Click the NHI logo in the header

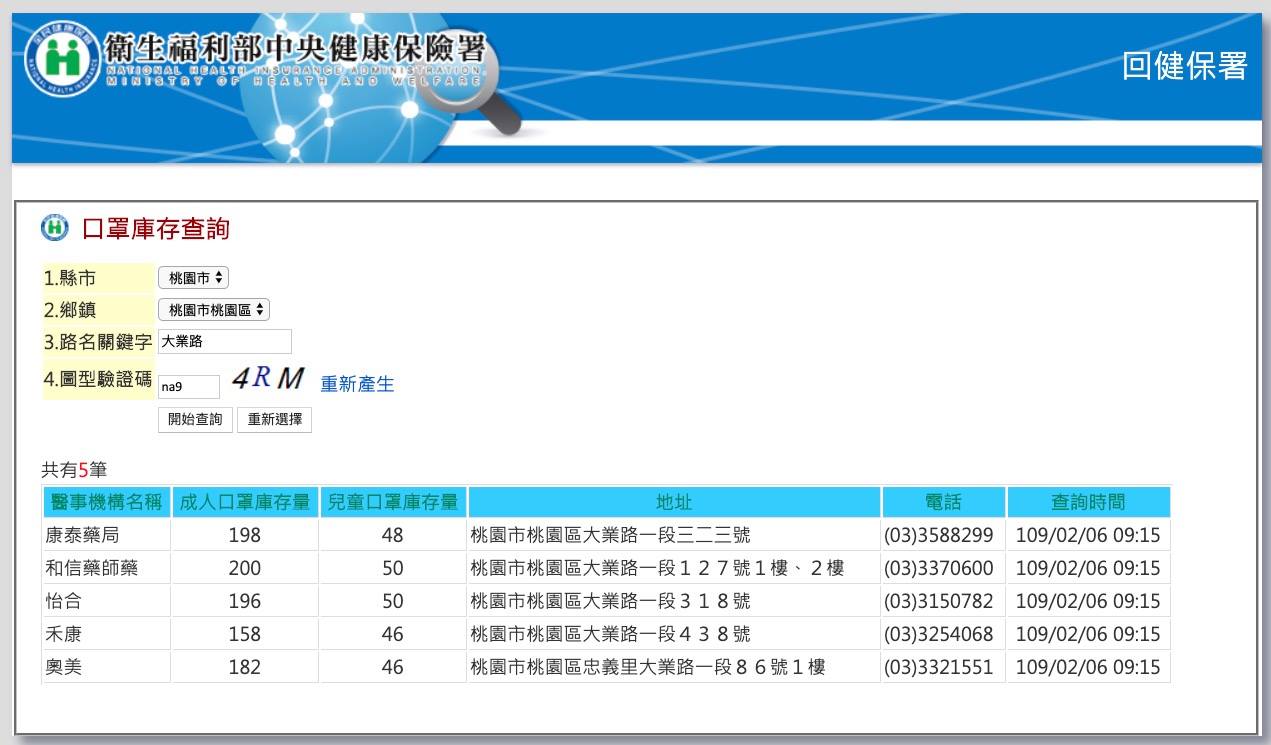tap(62, 59)
